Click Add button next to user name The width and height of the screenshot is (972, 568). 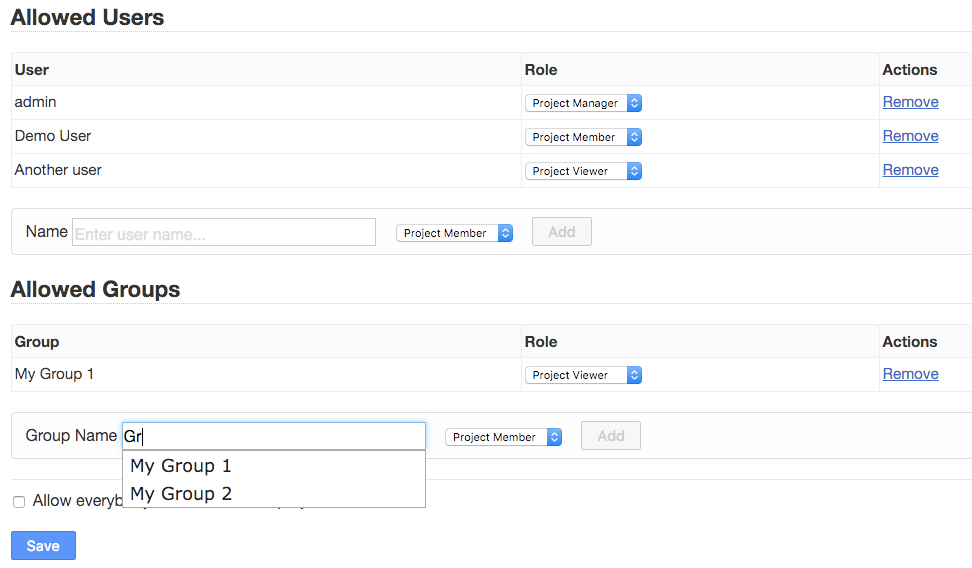[562, 232]
